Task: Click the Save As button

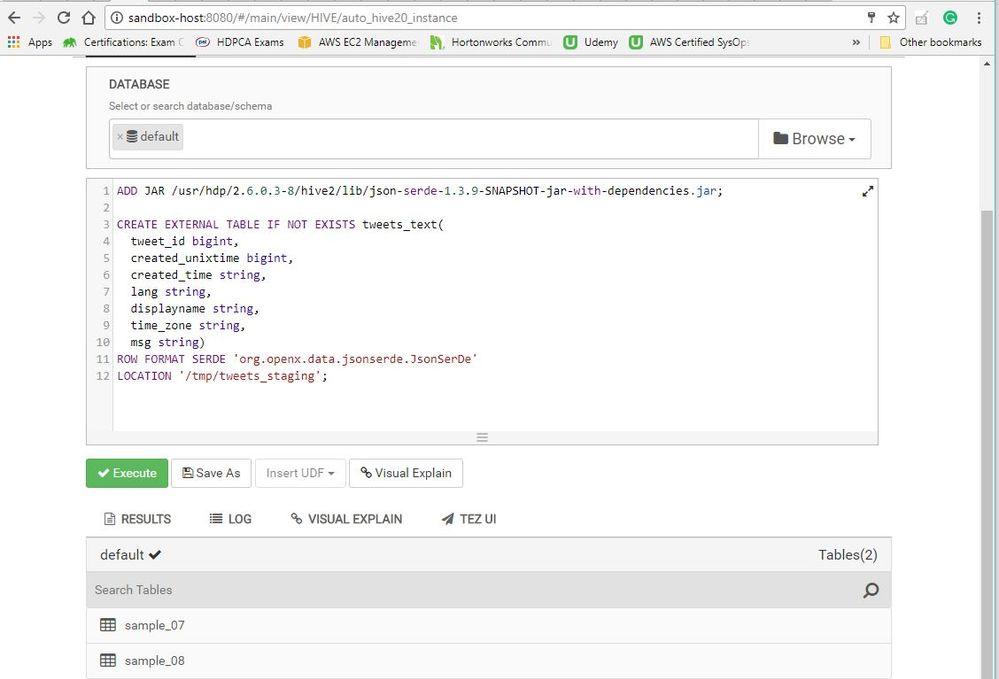Action: [x=211, y=473]
